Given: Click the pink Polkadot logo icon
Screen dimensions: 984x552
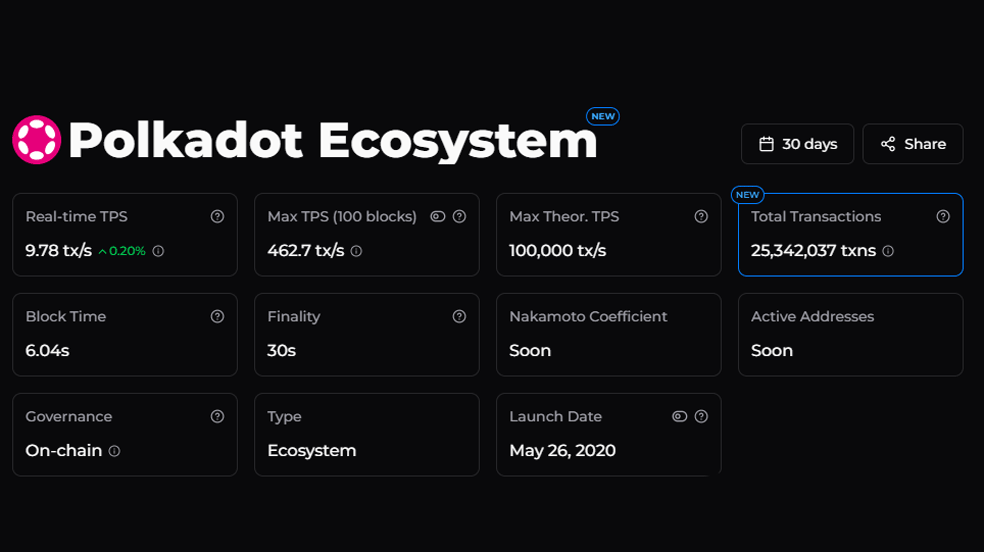Looking at the screenshot, I should coord(36,139).
